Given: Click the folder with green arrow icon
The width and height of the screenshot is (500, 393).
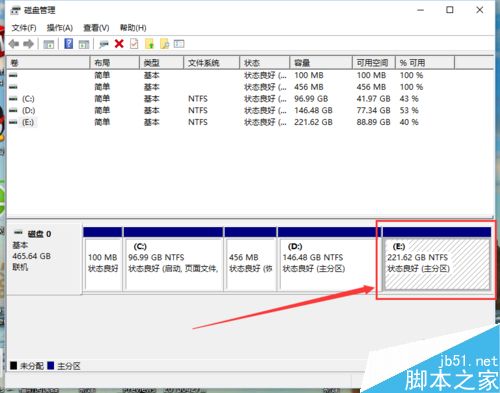Looking at the screenshot, I should pyautogui.click(x=149, y=44).
